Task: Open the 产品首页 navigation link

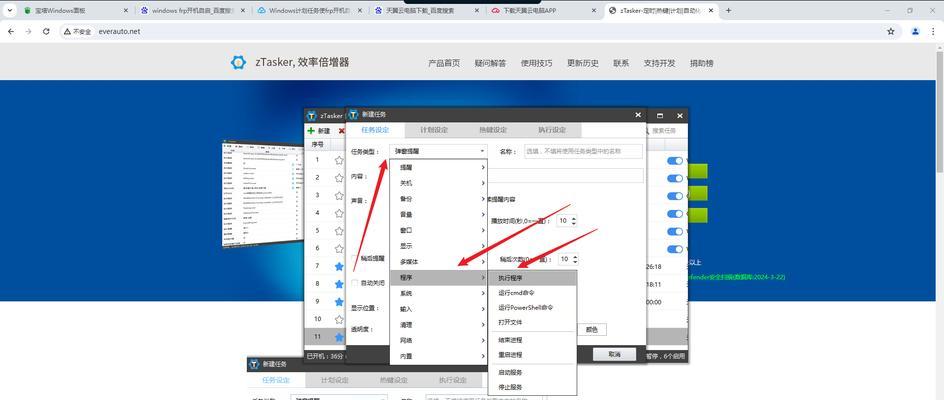Action: pyautogui.click(x=444, y=63)
